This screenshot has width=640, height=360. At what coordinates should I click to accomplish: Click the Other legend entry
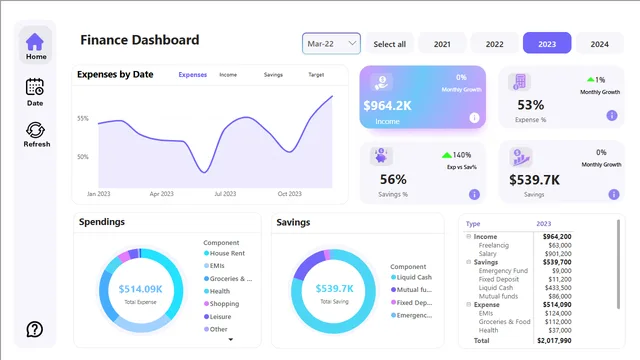click(216, 329)
